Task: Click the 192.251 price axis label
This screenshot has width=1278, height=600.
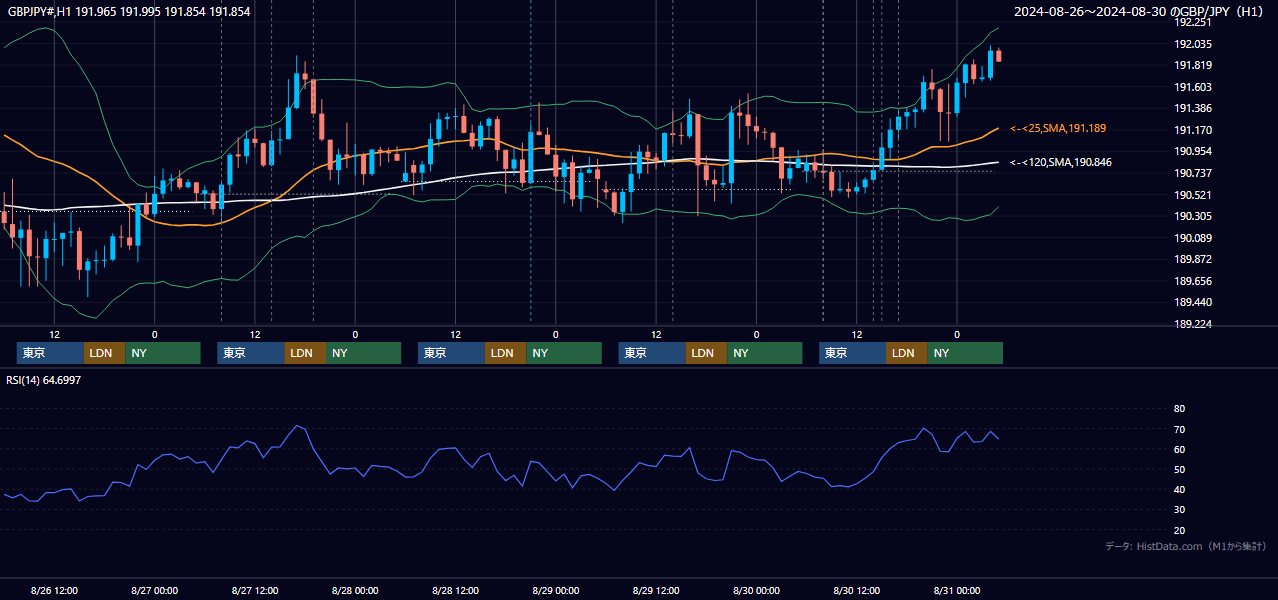Action: (1192, 22)
